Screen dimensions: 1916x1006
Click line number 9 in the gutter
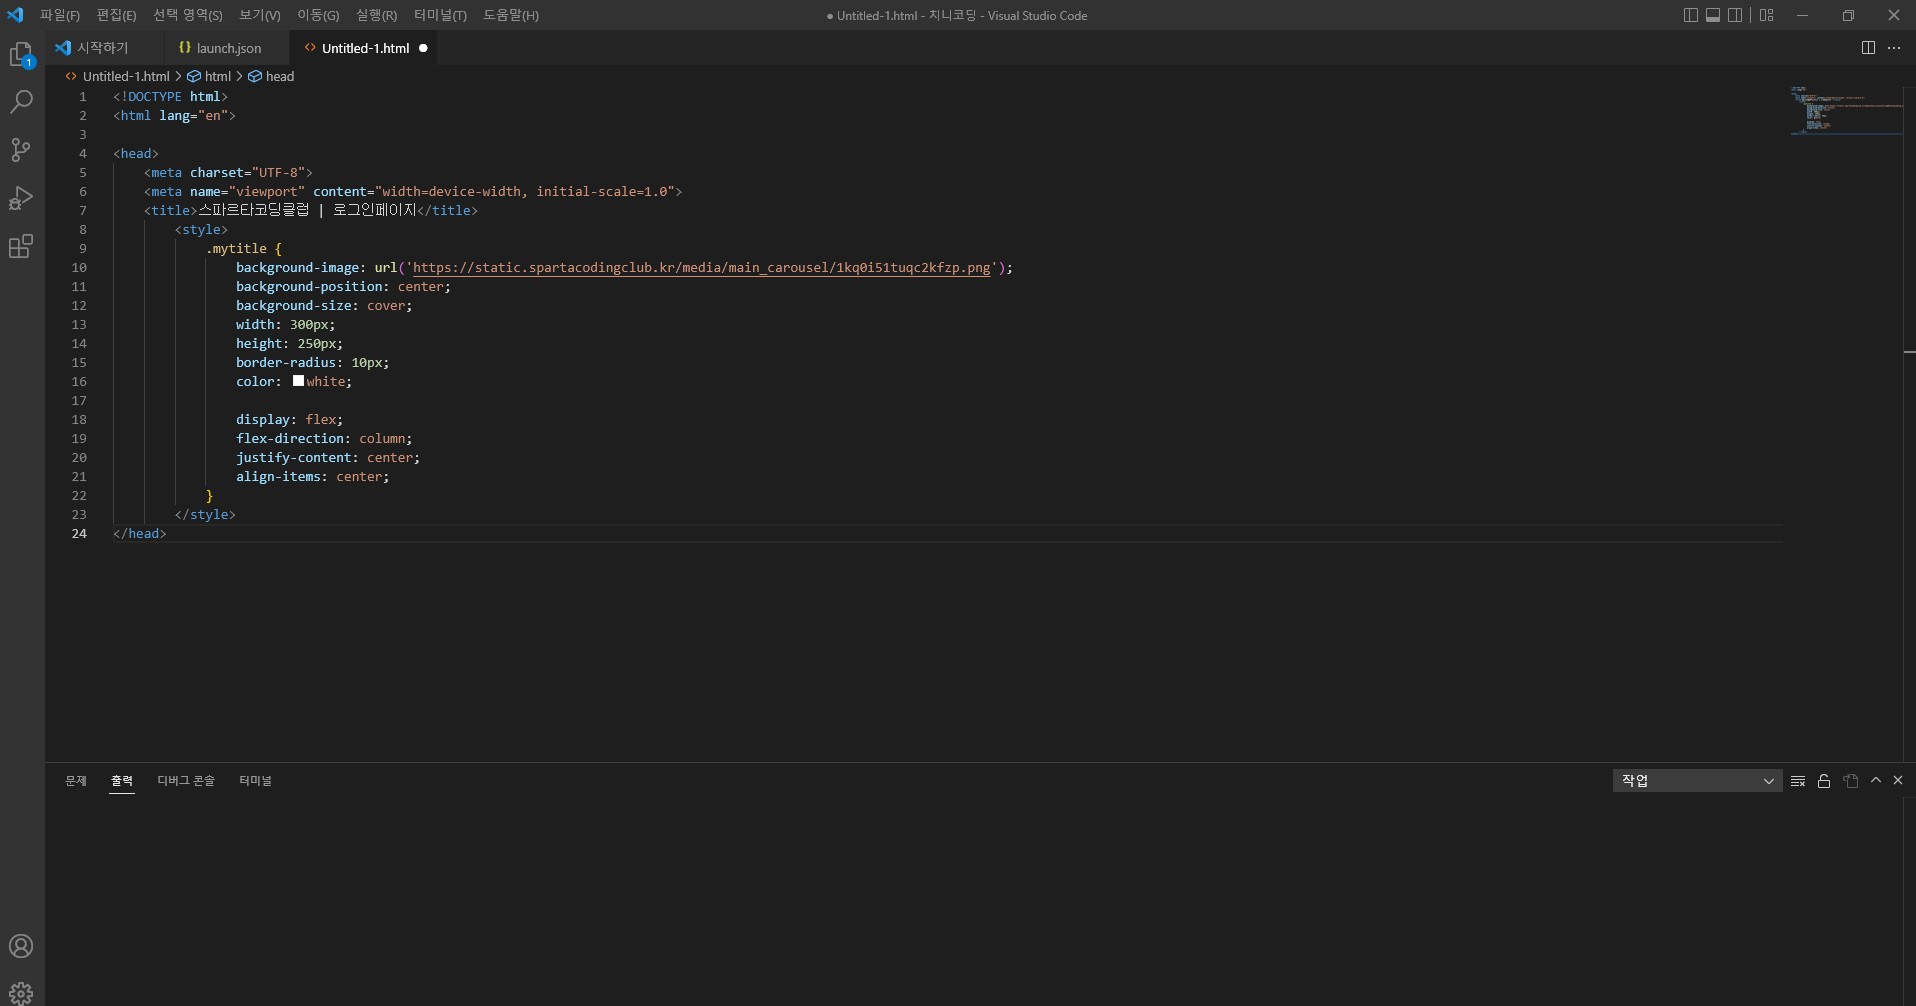pyautogui.click(x=83, y=249)
